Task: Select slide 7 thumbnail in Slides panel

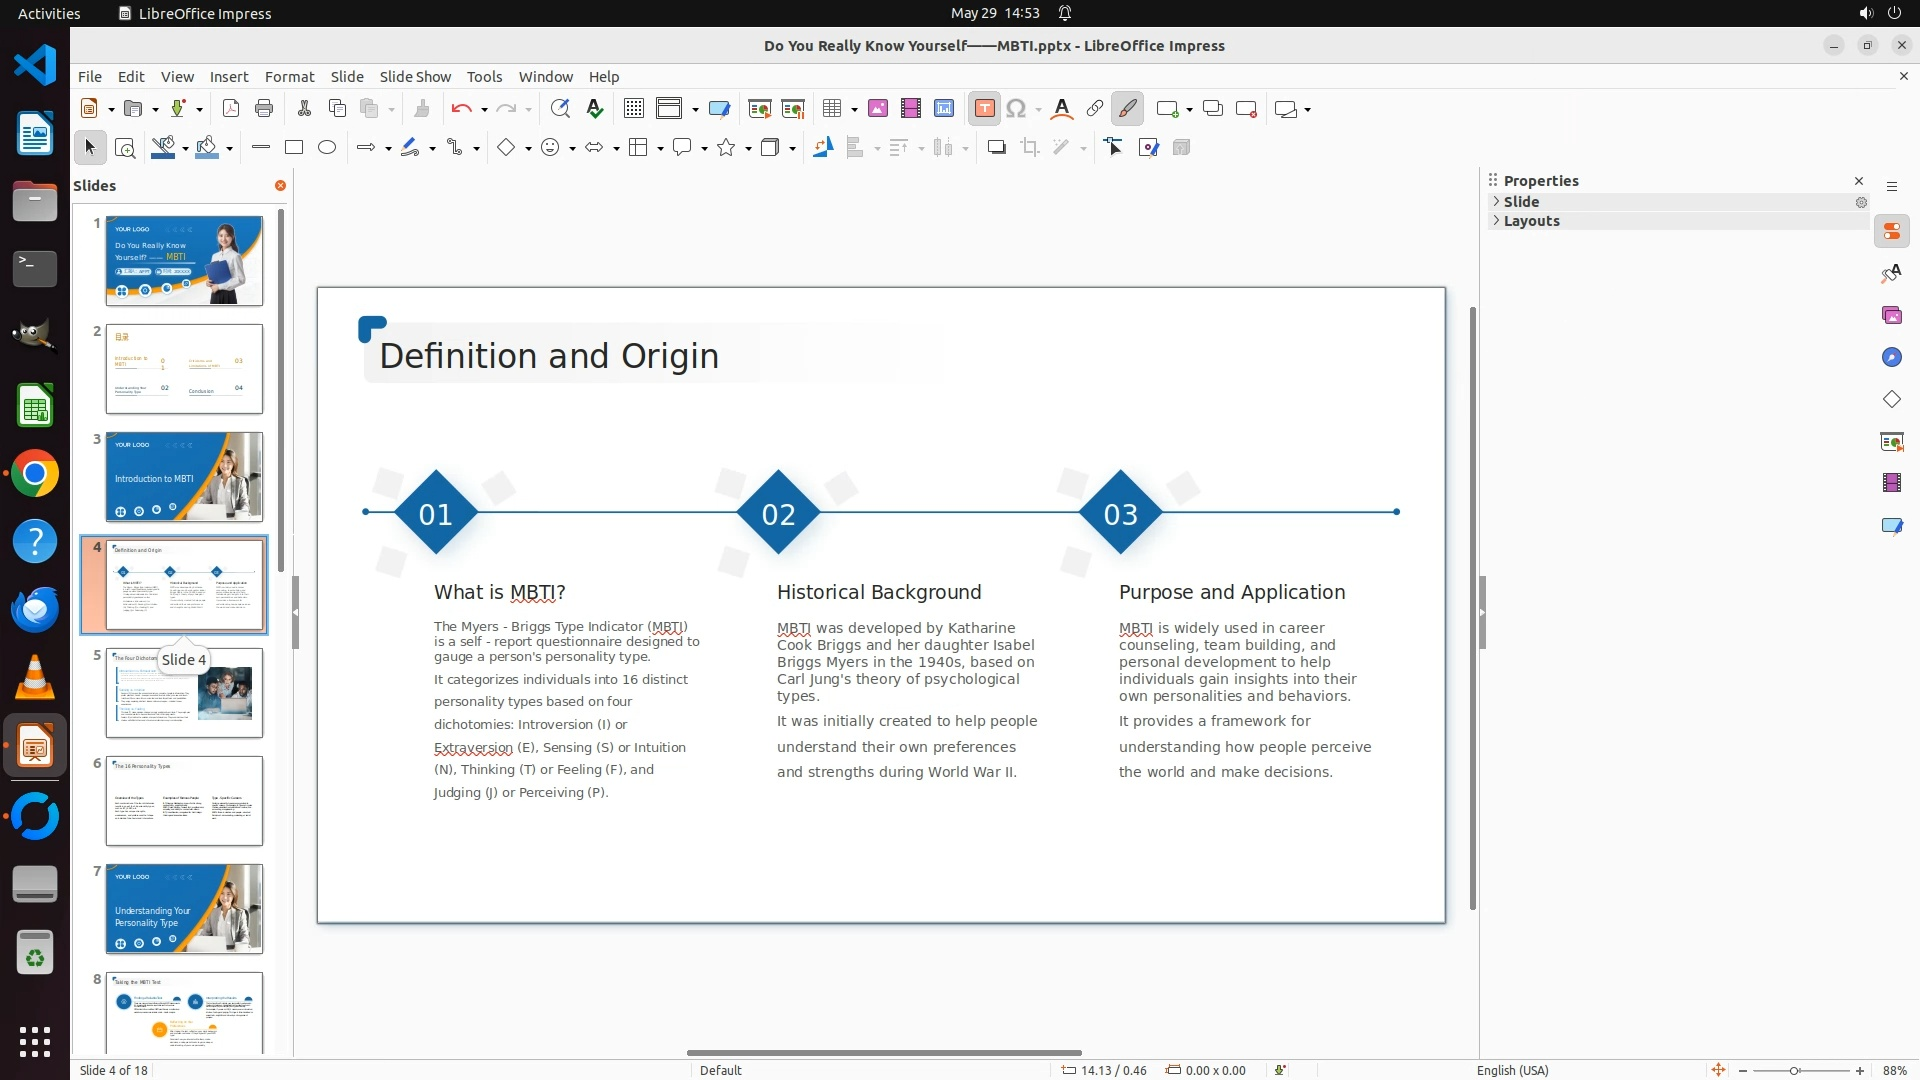Action: pyautogui.click(x=184, y=908)
